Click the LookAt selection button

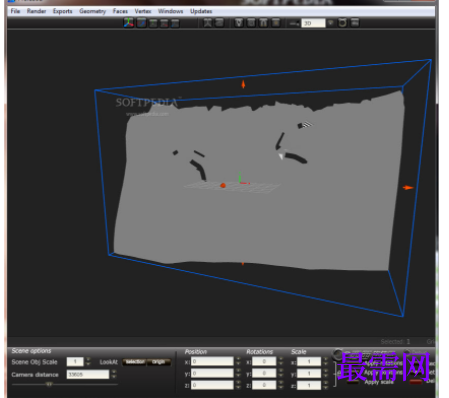134,362
